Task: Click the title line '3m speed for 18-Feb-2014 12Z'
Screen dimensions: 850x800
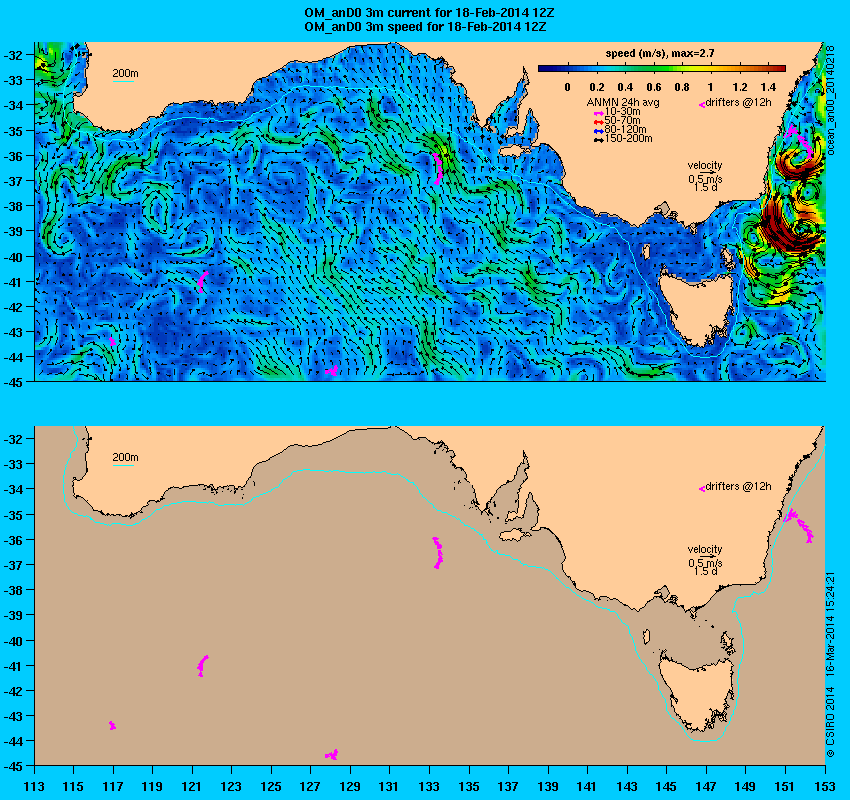Action: tap(425, 27)
